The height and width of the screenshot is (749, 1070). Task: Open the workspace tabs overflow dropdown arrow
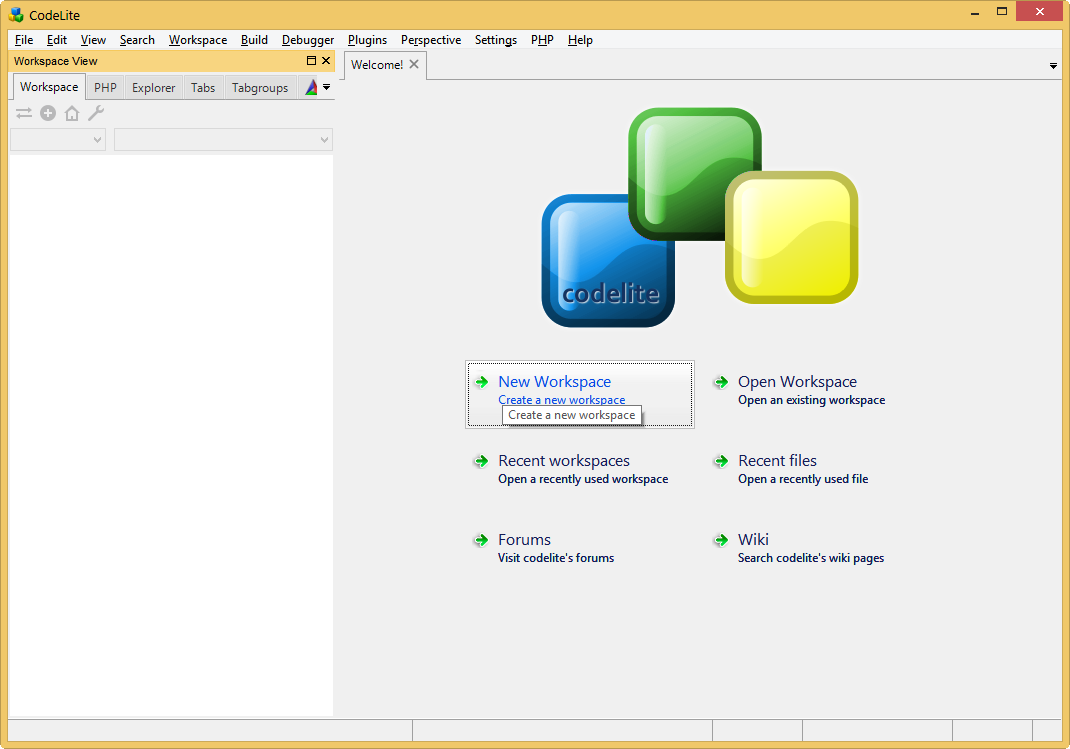click(x=327, y=87)
